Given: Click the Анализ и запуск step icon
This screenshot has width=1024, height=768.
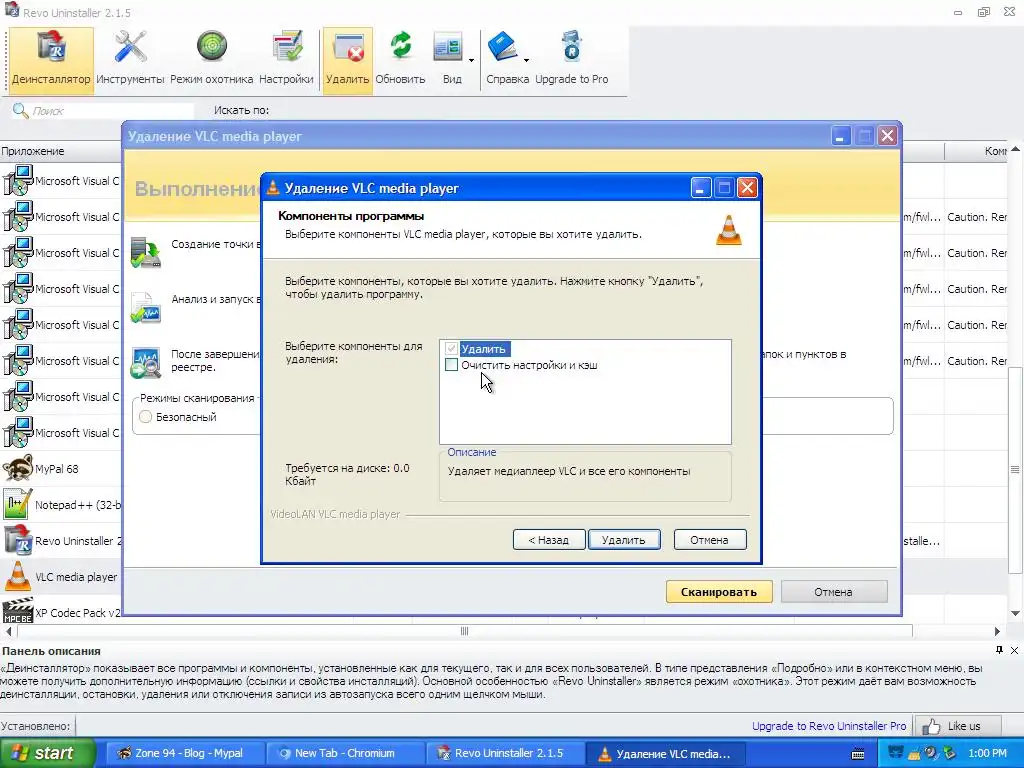Looking at the screenshot, I should coord(146,308).
